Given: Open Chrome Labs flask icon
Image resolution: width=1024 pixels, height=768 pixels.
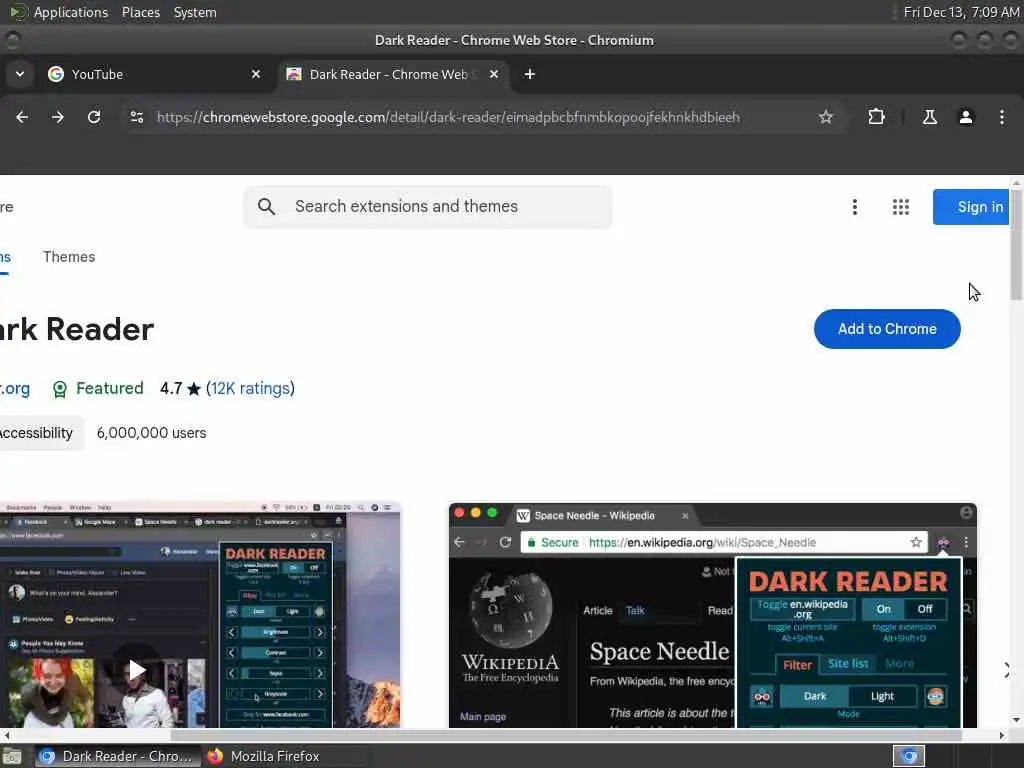Looking at the screenshot, I should (929, 117).
